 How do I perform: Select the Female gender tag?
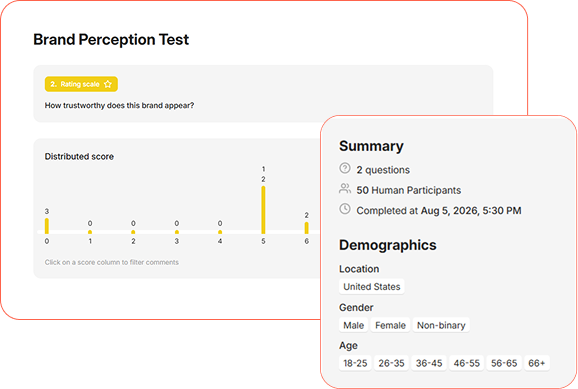pyautogui.click(x=390, y=325)
